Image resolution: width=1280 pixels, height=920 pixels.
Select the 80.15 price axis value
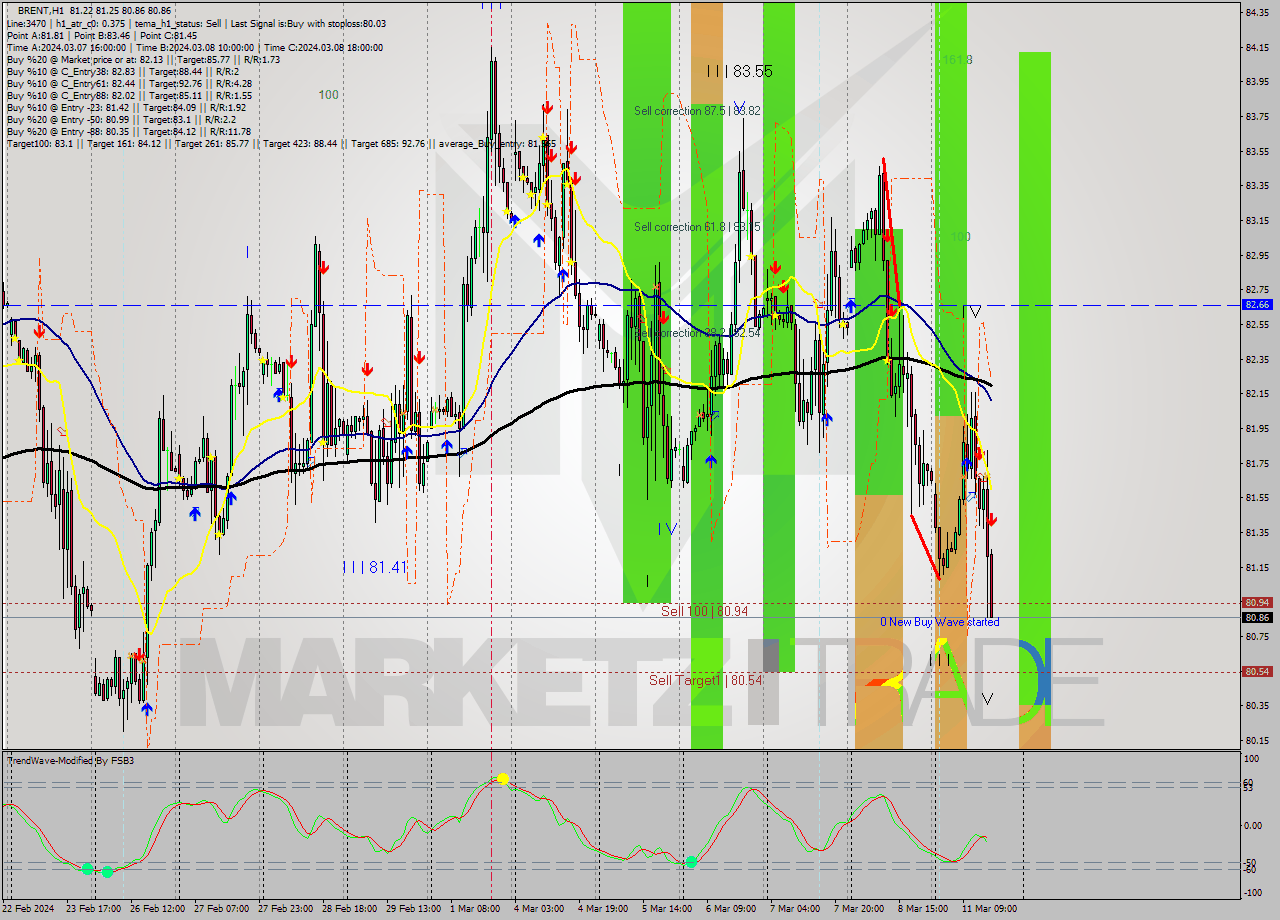[x=1257, y=740]
